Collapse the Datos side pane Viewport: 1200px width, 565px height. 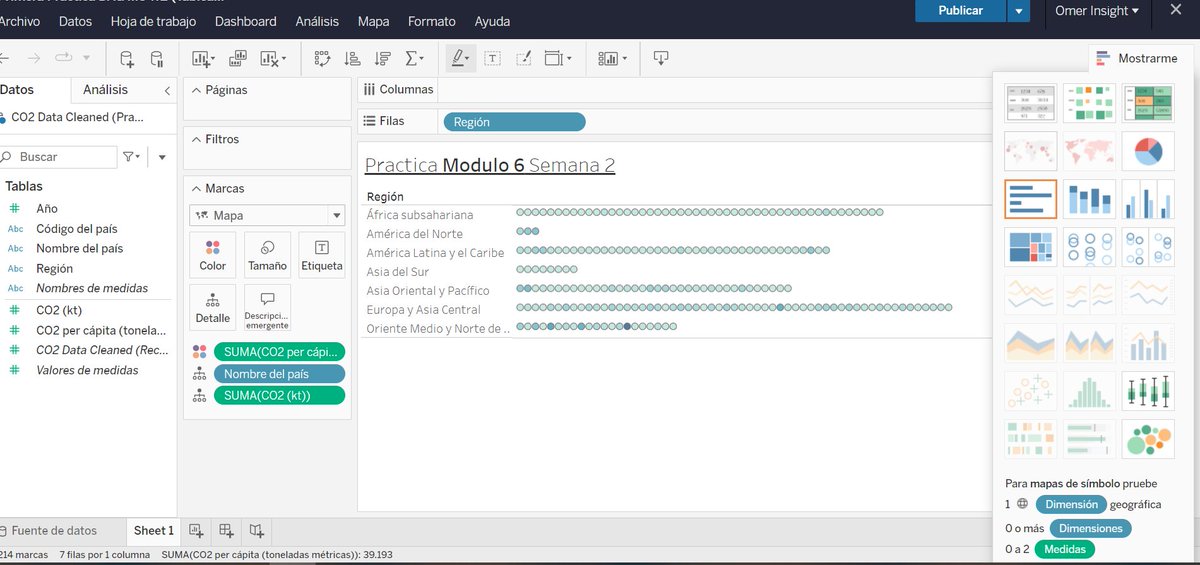pyautogui.click(x=167, y=90)
